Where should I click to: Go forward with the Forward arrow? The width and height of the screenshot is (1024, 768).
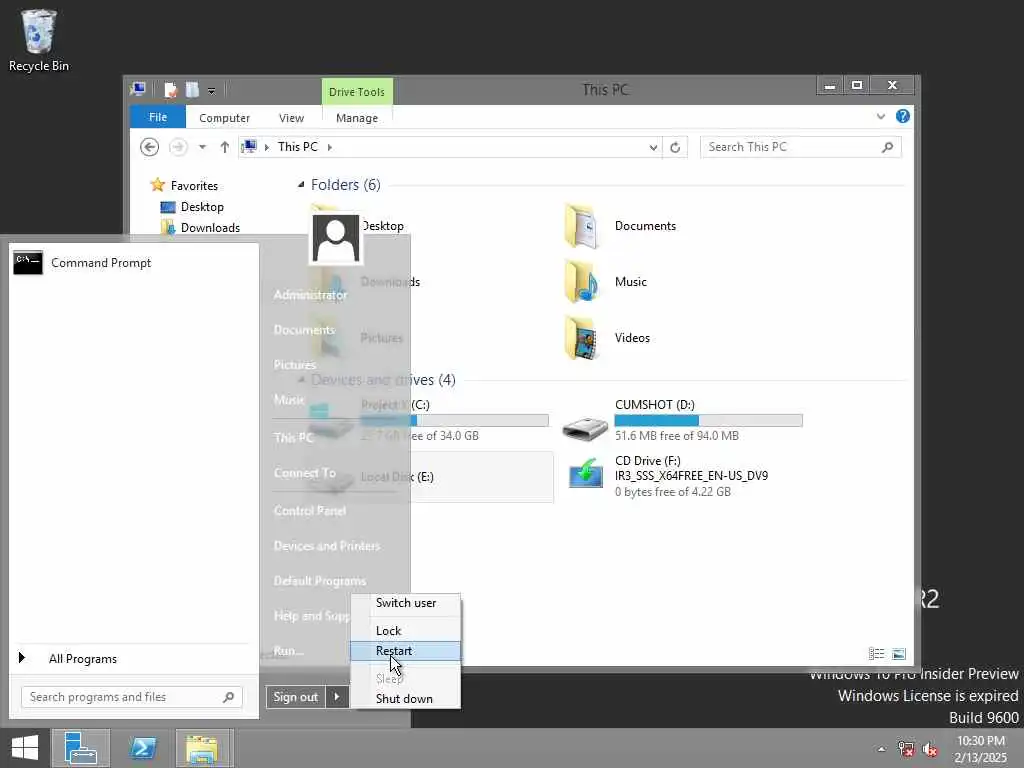178,147
